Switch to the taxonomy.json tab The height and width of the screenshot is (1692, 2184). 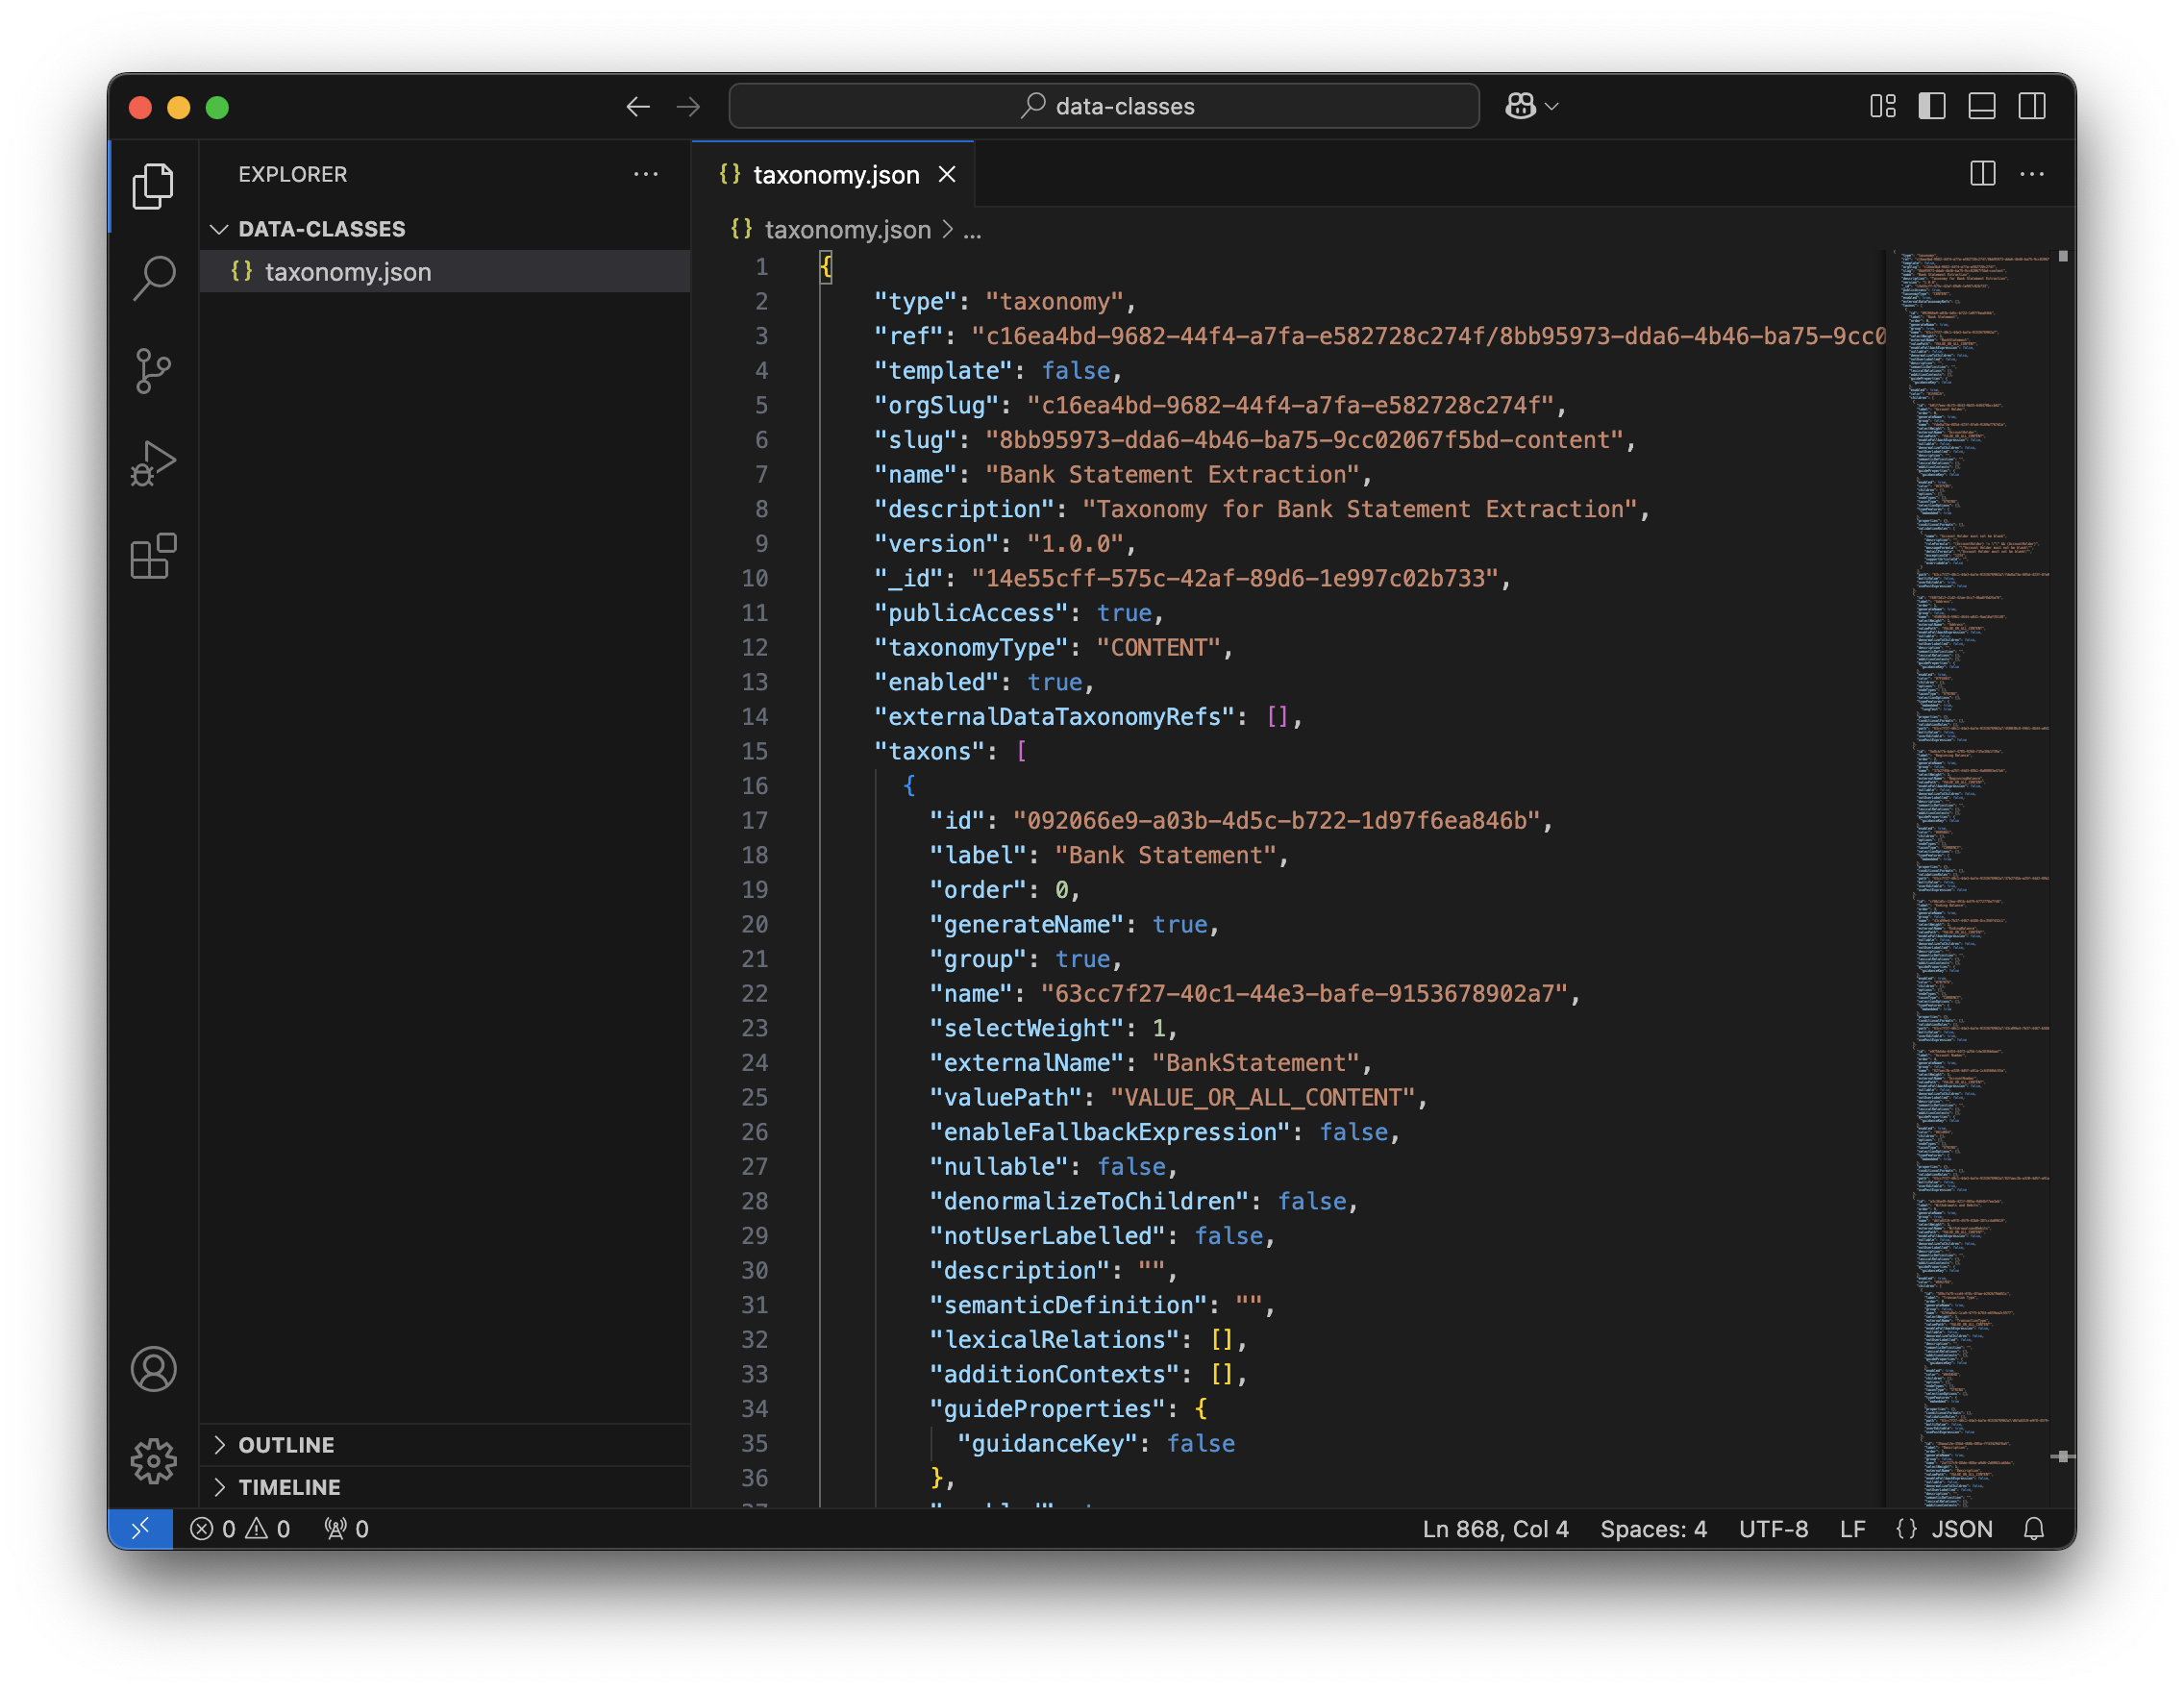(x=838, y=174)
